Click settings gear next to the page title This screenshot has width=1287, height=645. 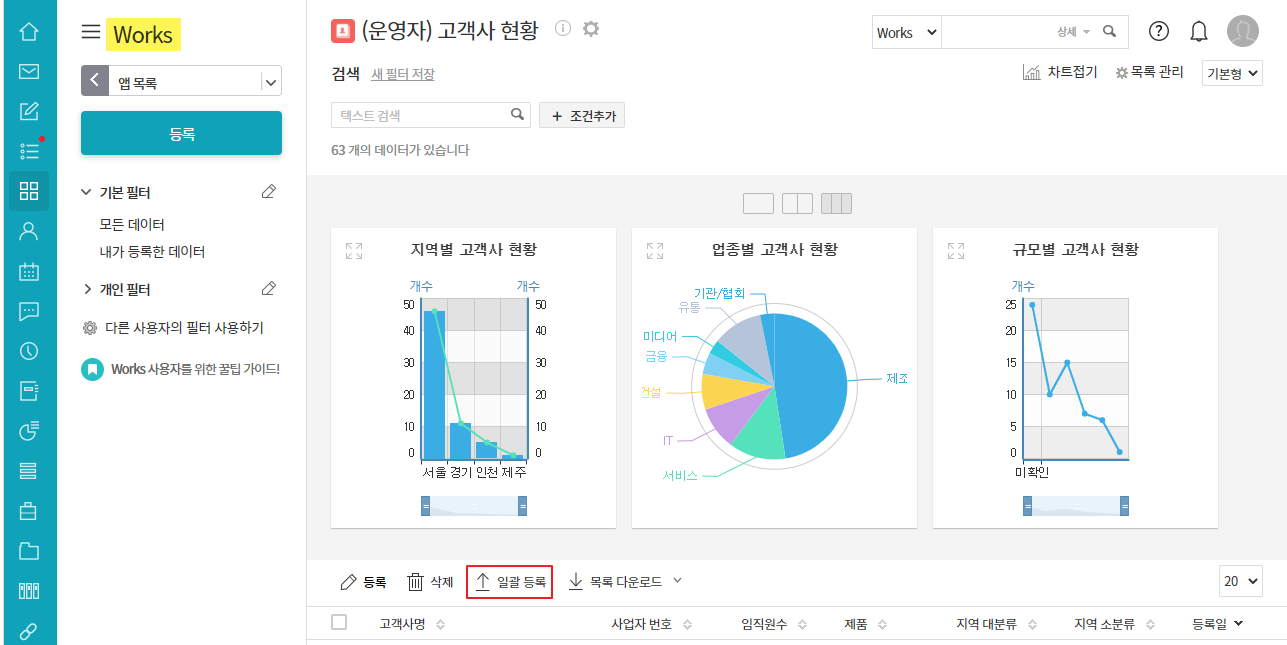click(591, 29)
